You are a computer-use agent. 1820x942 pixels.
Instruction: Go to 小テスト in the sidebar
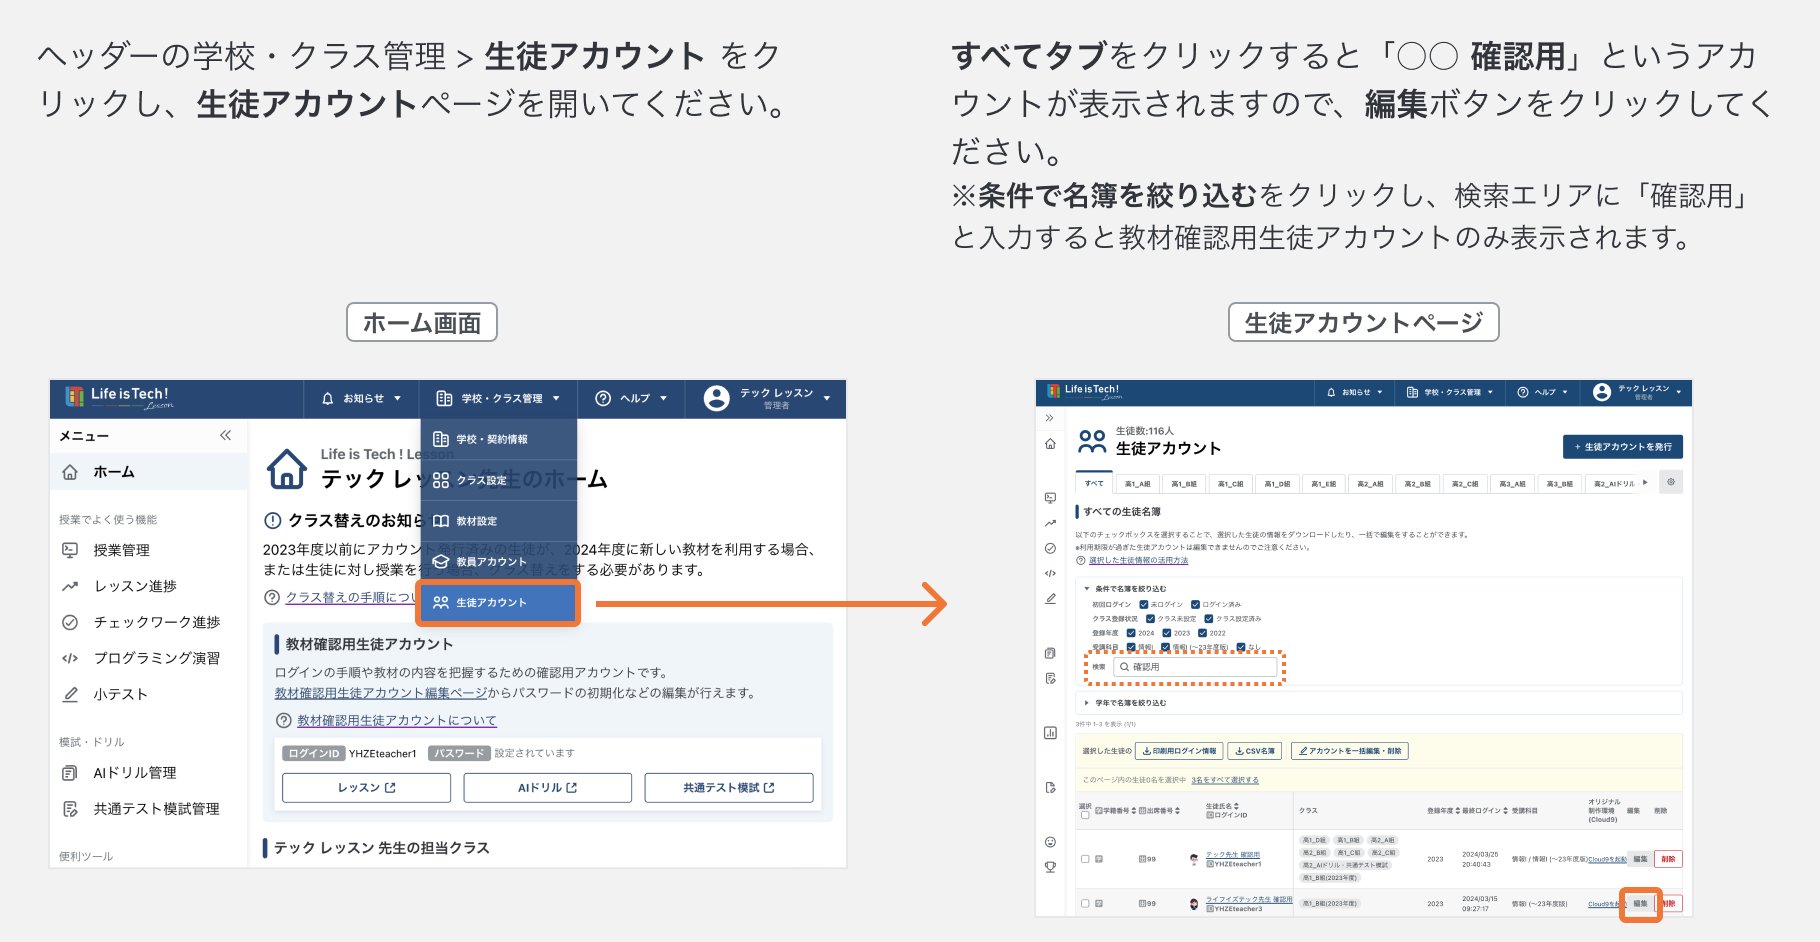tap(121, 694)
